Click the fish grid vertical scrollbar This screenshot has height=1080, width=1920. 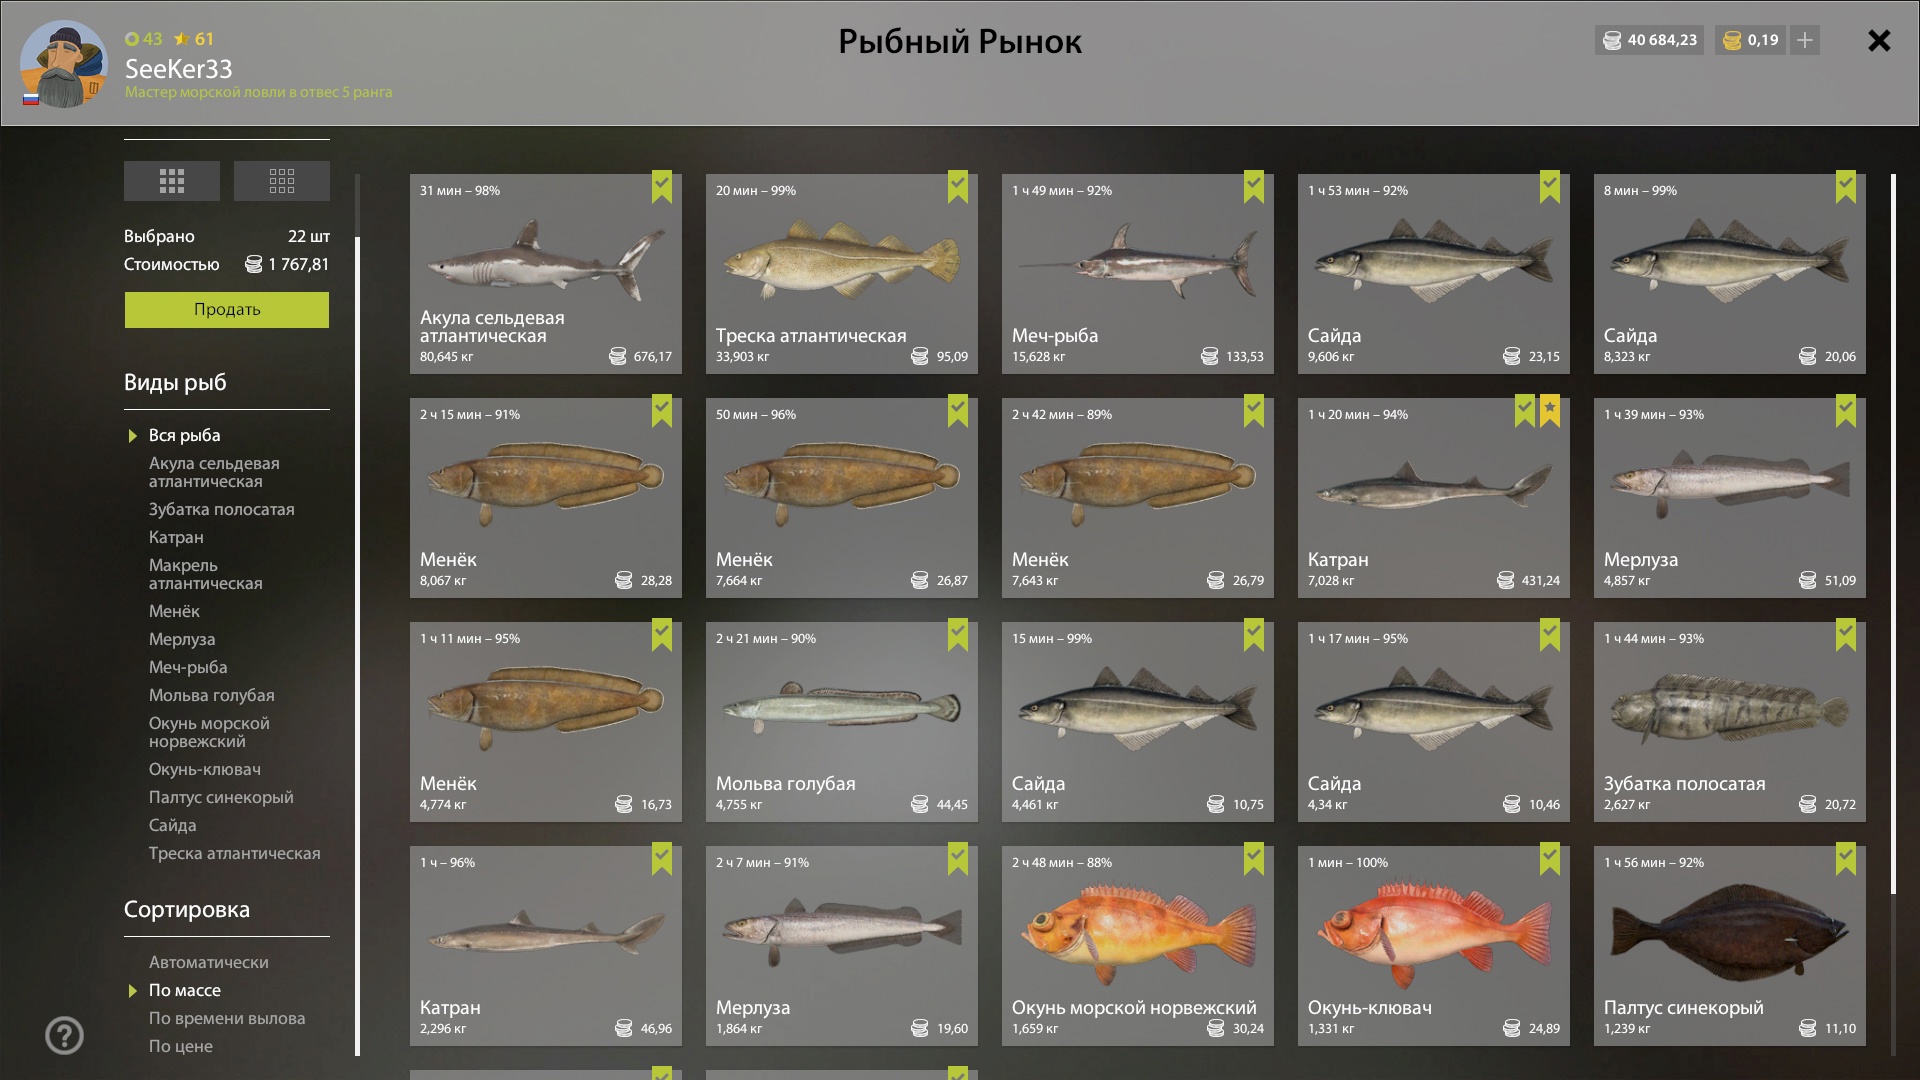point(1893,535)
